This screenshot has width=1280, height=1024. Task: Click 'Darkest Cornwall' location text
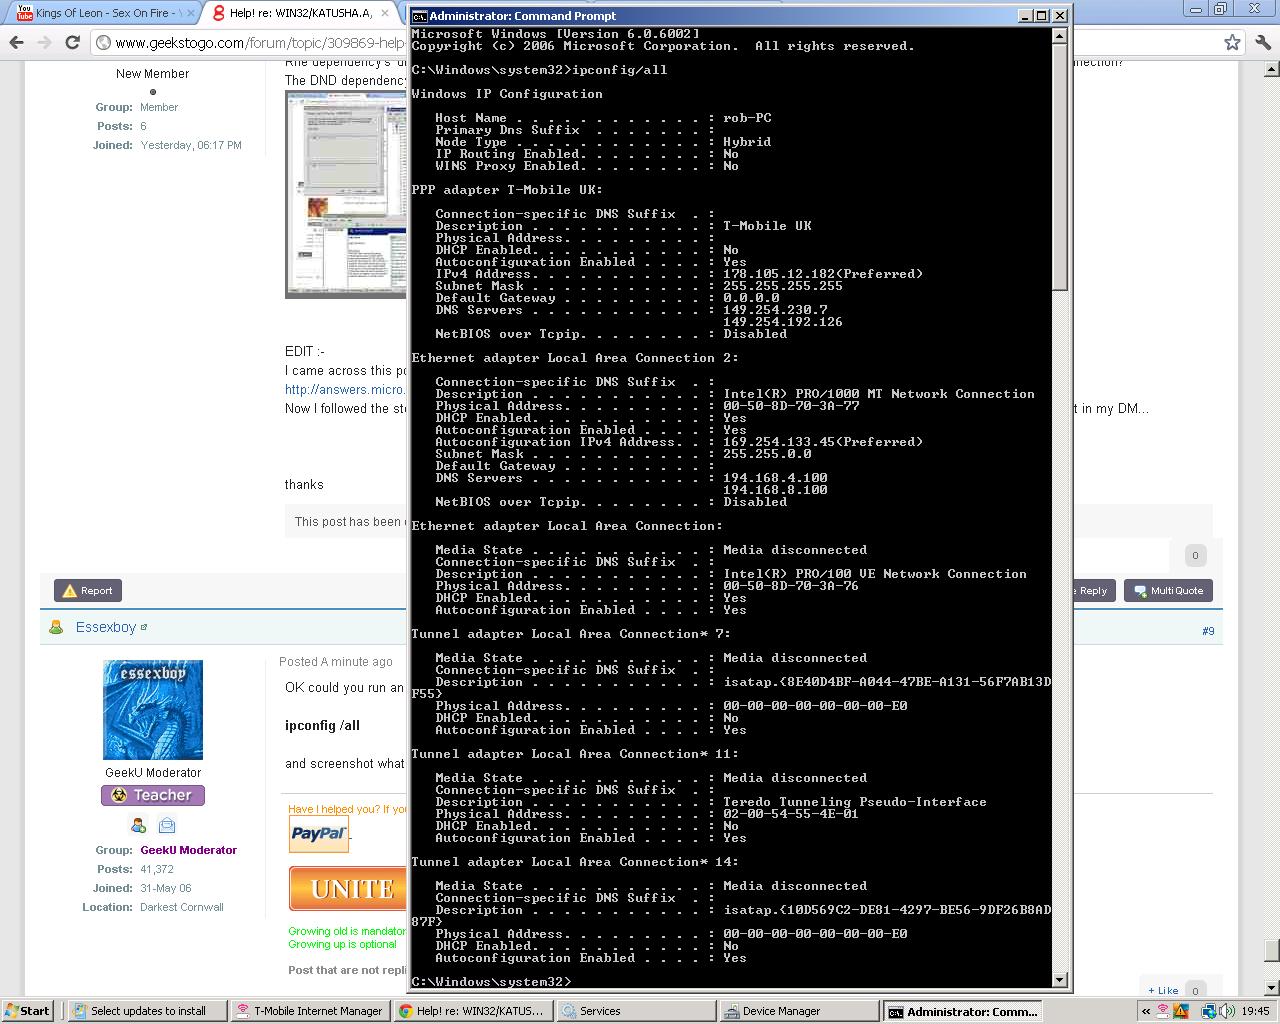tap(182, 907)
